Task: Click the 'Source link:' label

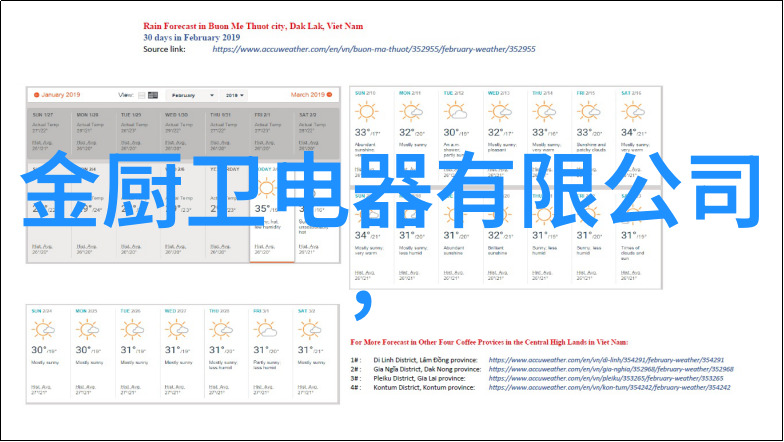Action: [164, 49]
